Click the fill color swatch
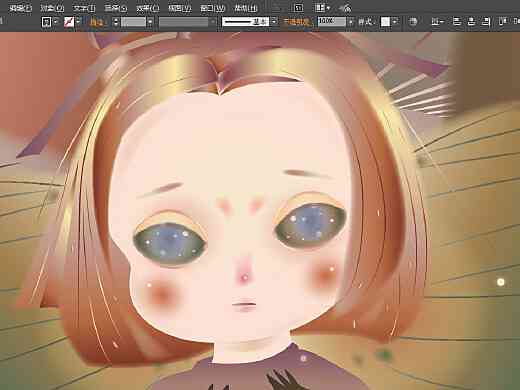 coord(46,22)
